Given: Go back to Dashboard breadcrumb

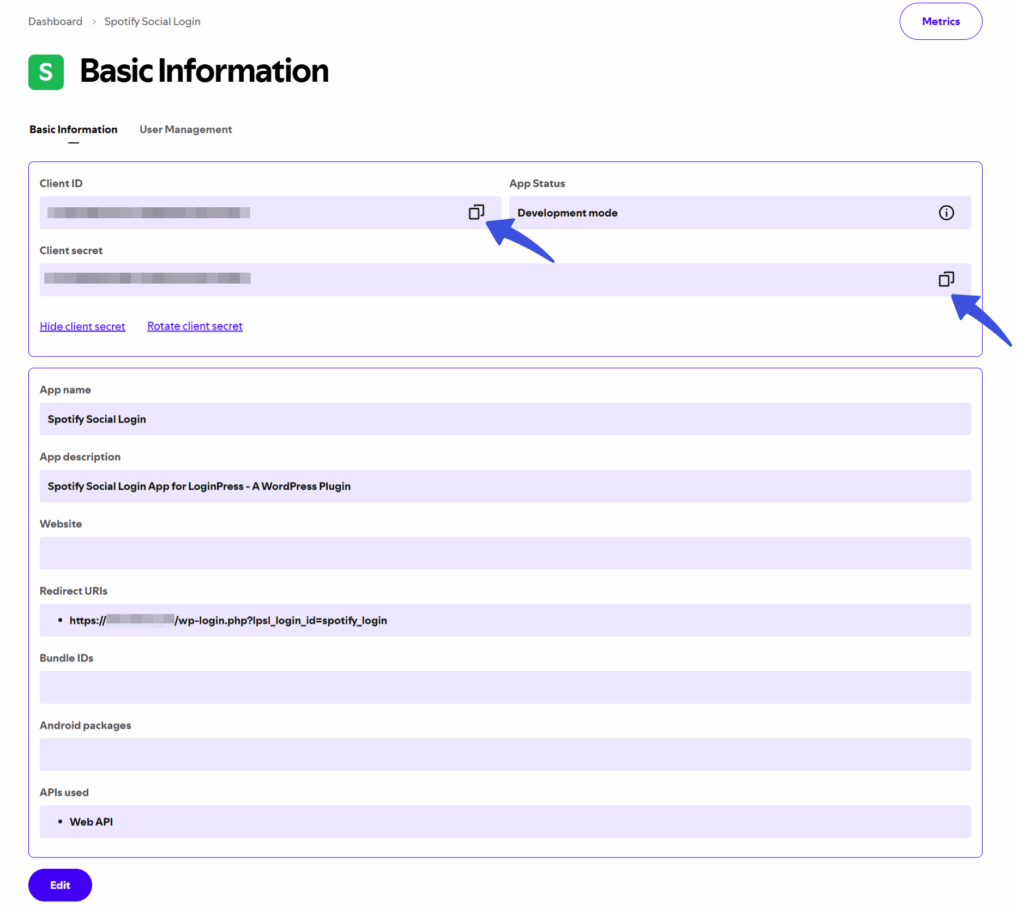Looking at the screenshot, I should [56, 22].
